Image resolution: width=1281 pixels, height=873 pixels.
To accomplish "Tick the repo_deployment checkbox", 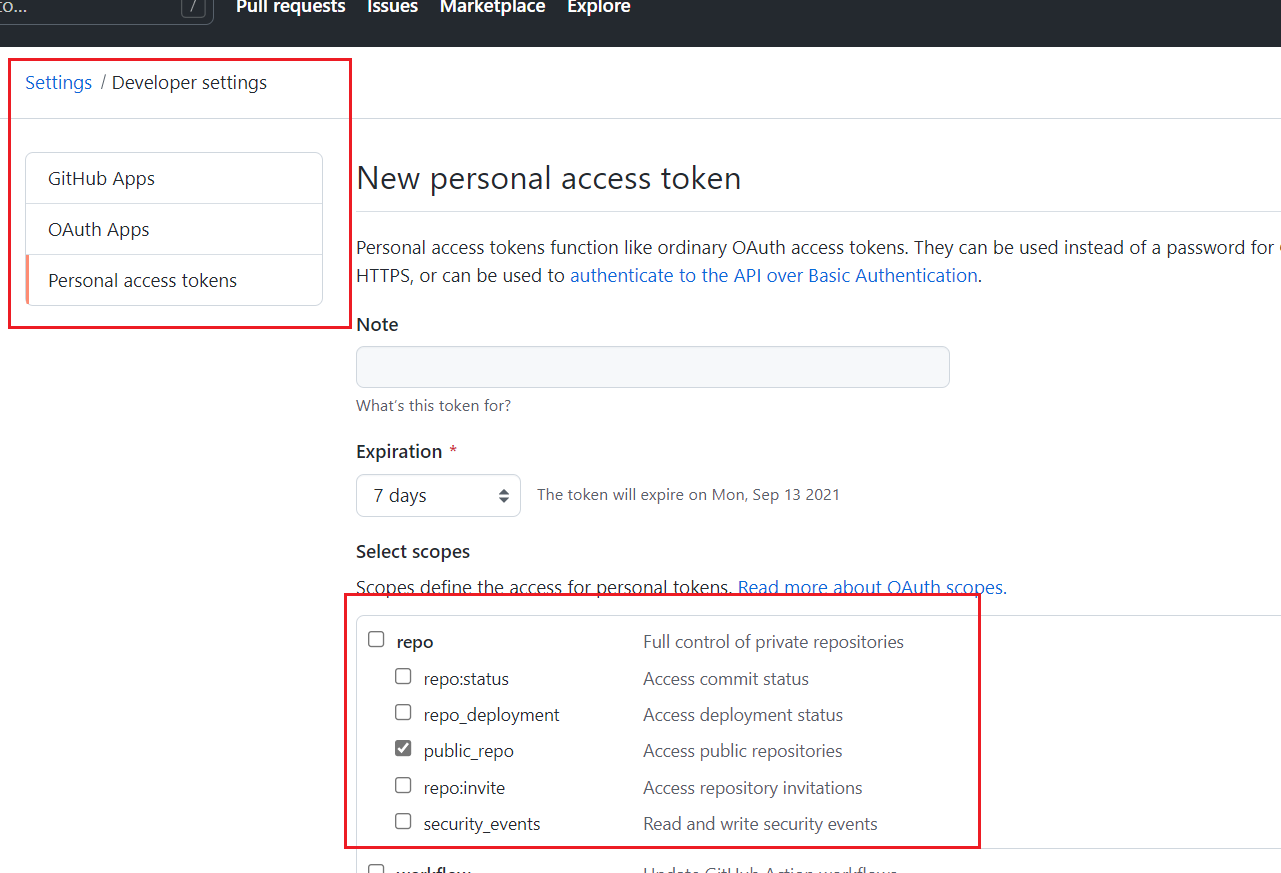I will pos(403,713).
